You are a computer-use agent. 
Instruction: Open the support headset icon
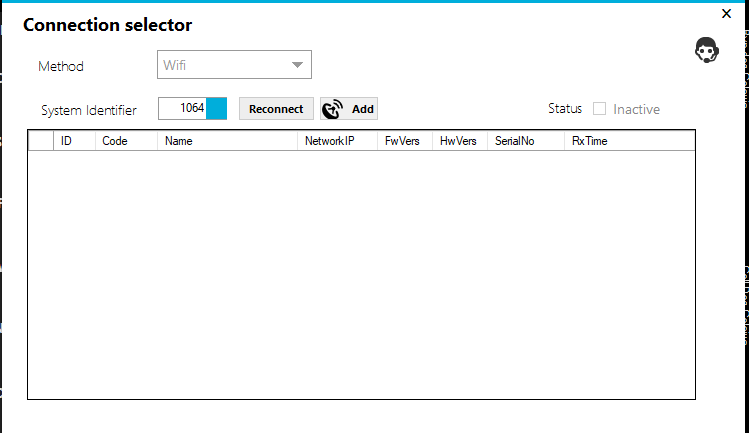(x=708, y=51)
